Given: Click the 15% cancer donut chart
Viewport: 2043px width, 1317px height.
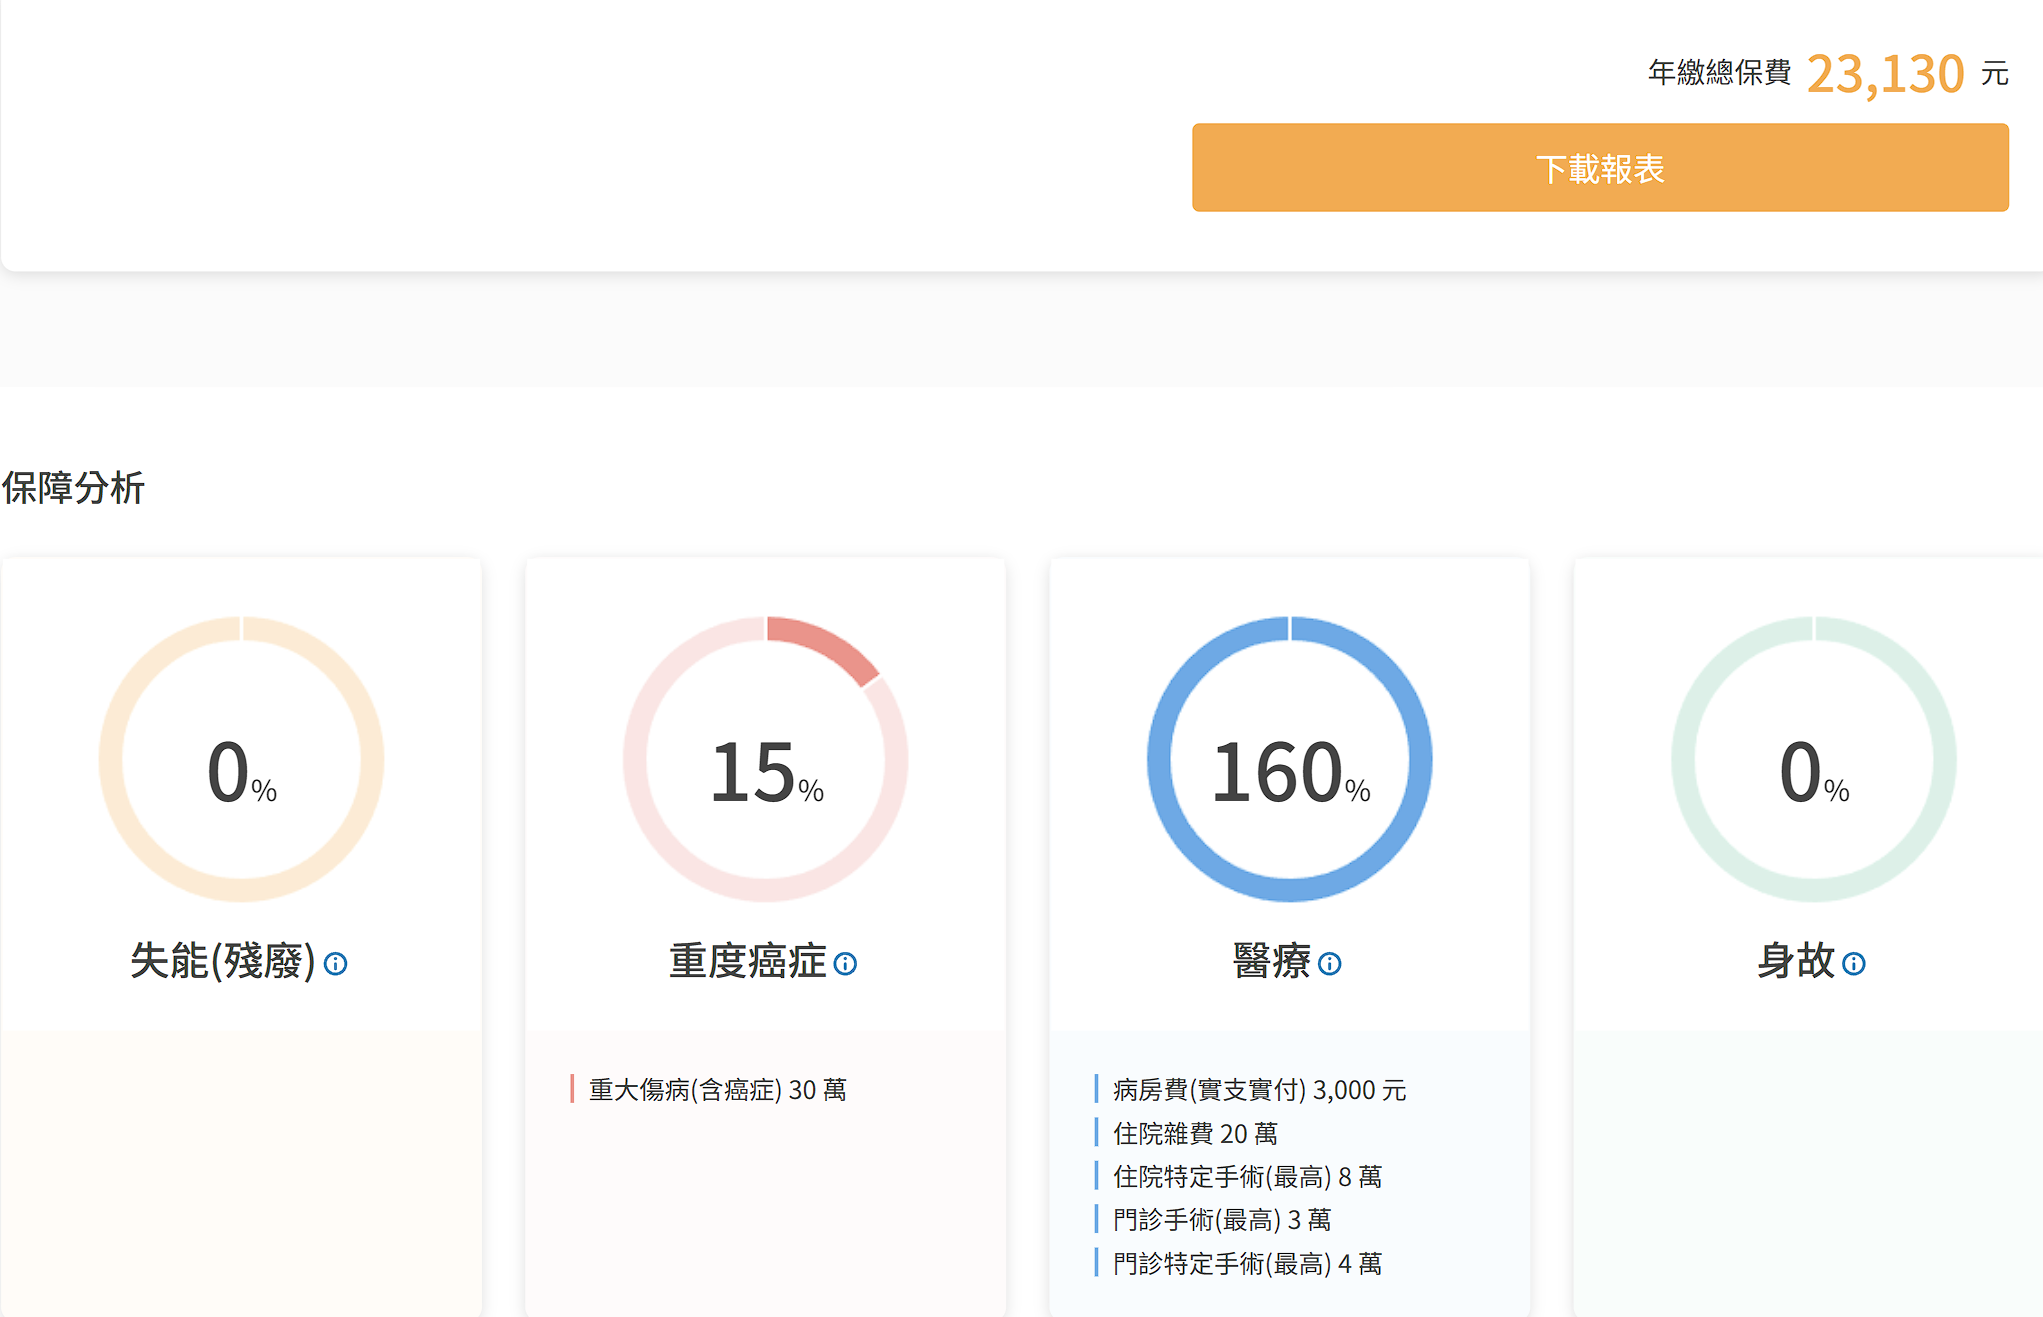Looking at the screenshot, I should coord(766,760).
